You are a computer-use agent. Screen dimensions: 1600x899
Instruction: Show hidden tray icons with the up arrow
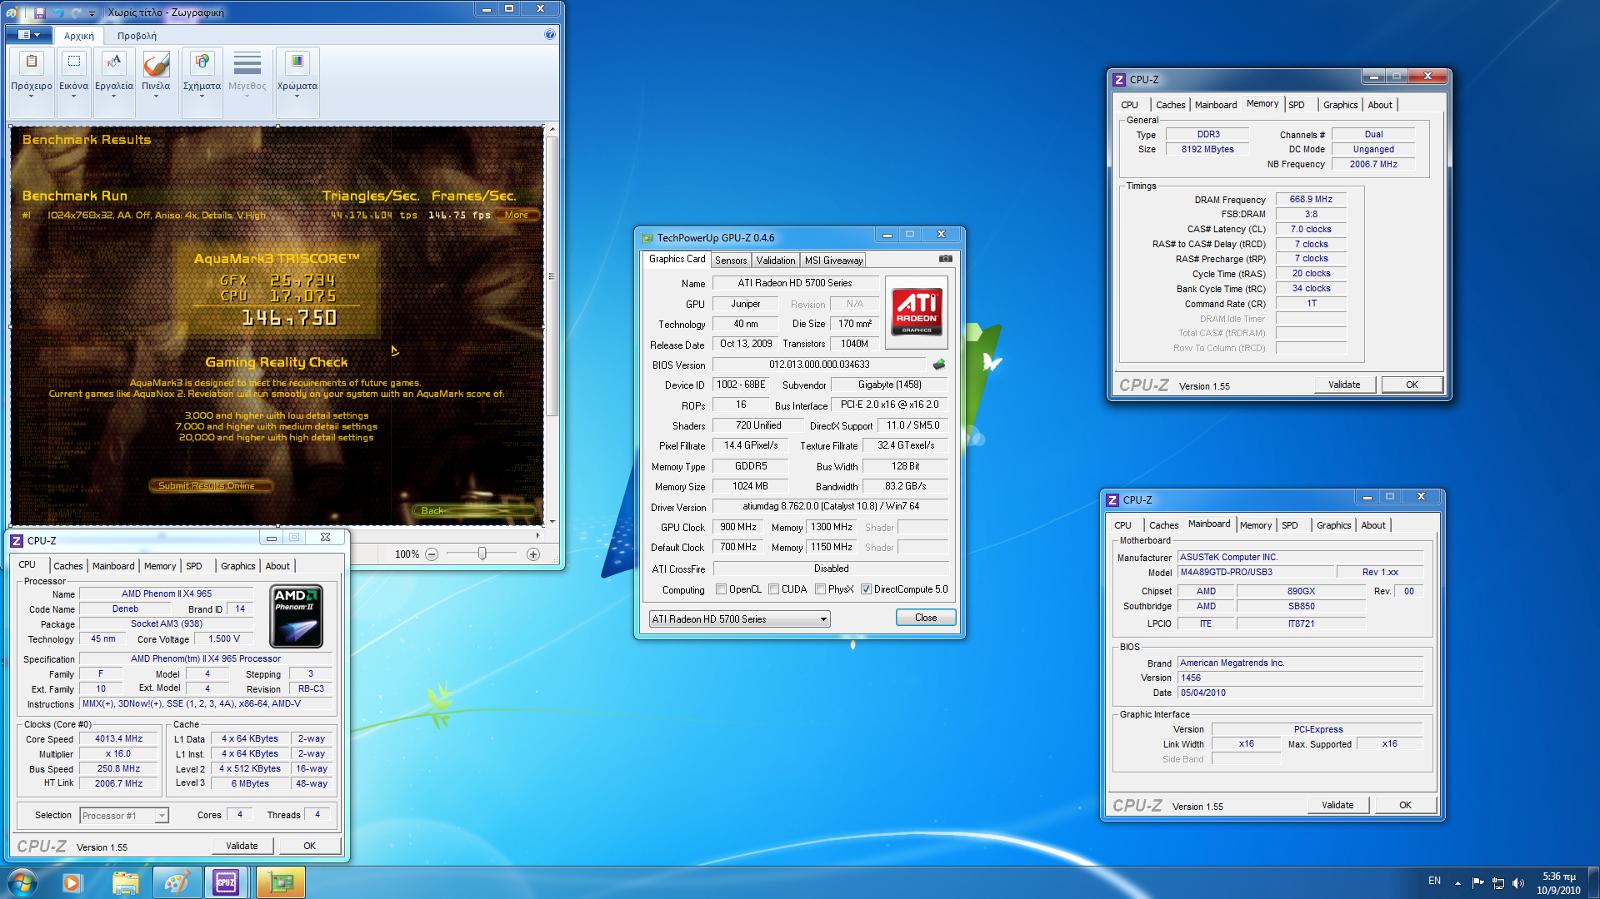(x=1458, y=883)
